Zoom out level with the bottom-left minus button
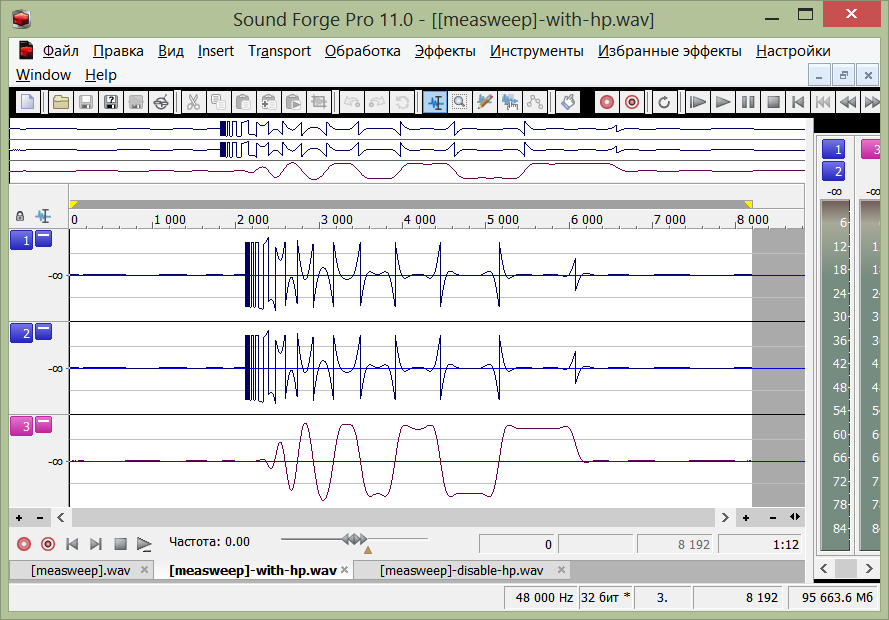The image size is (889, 620). tap(40, 517)
